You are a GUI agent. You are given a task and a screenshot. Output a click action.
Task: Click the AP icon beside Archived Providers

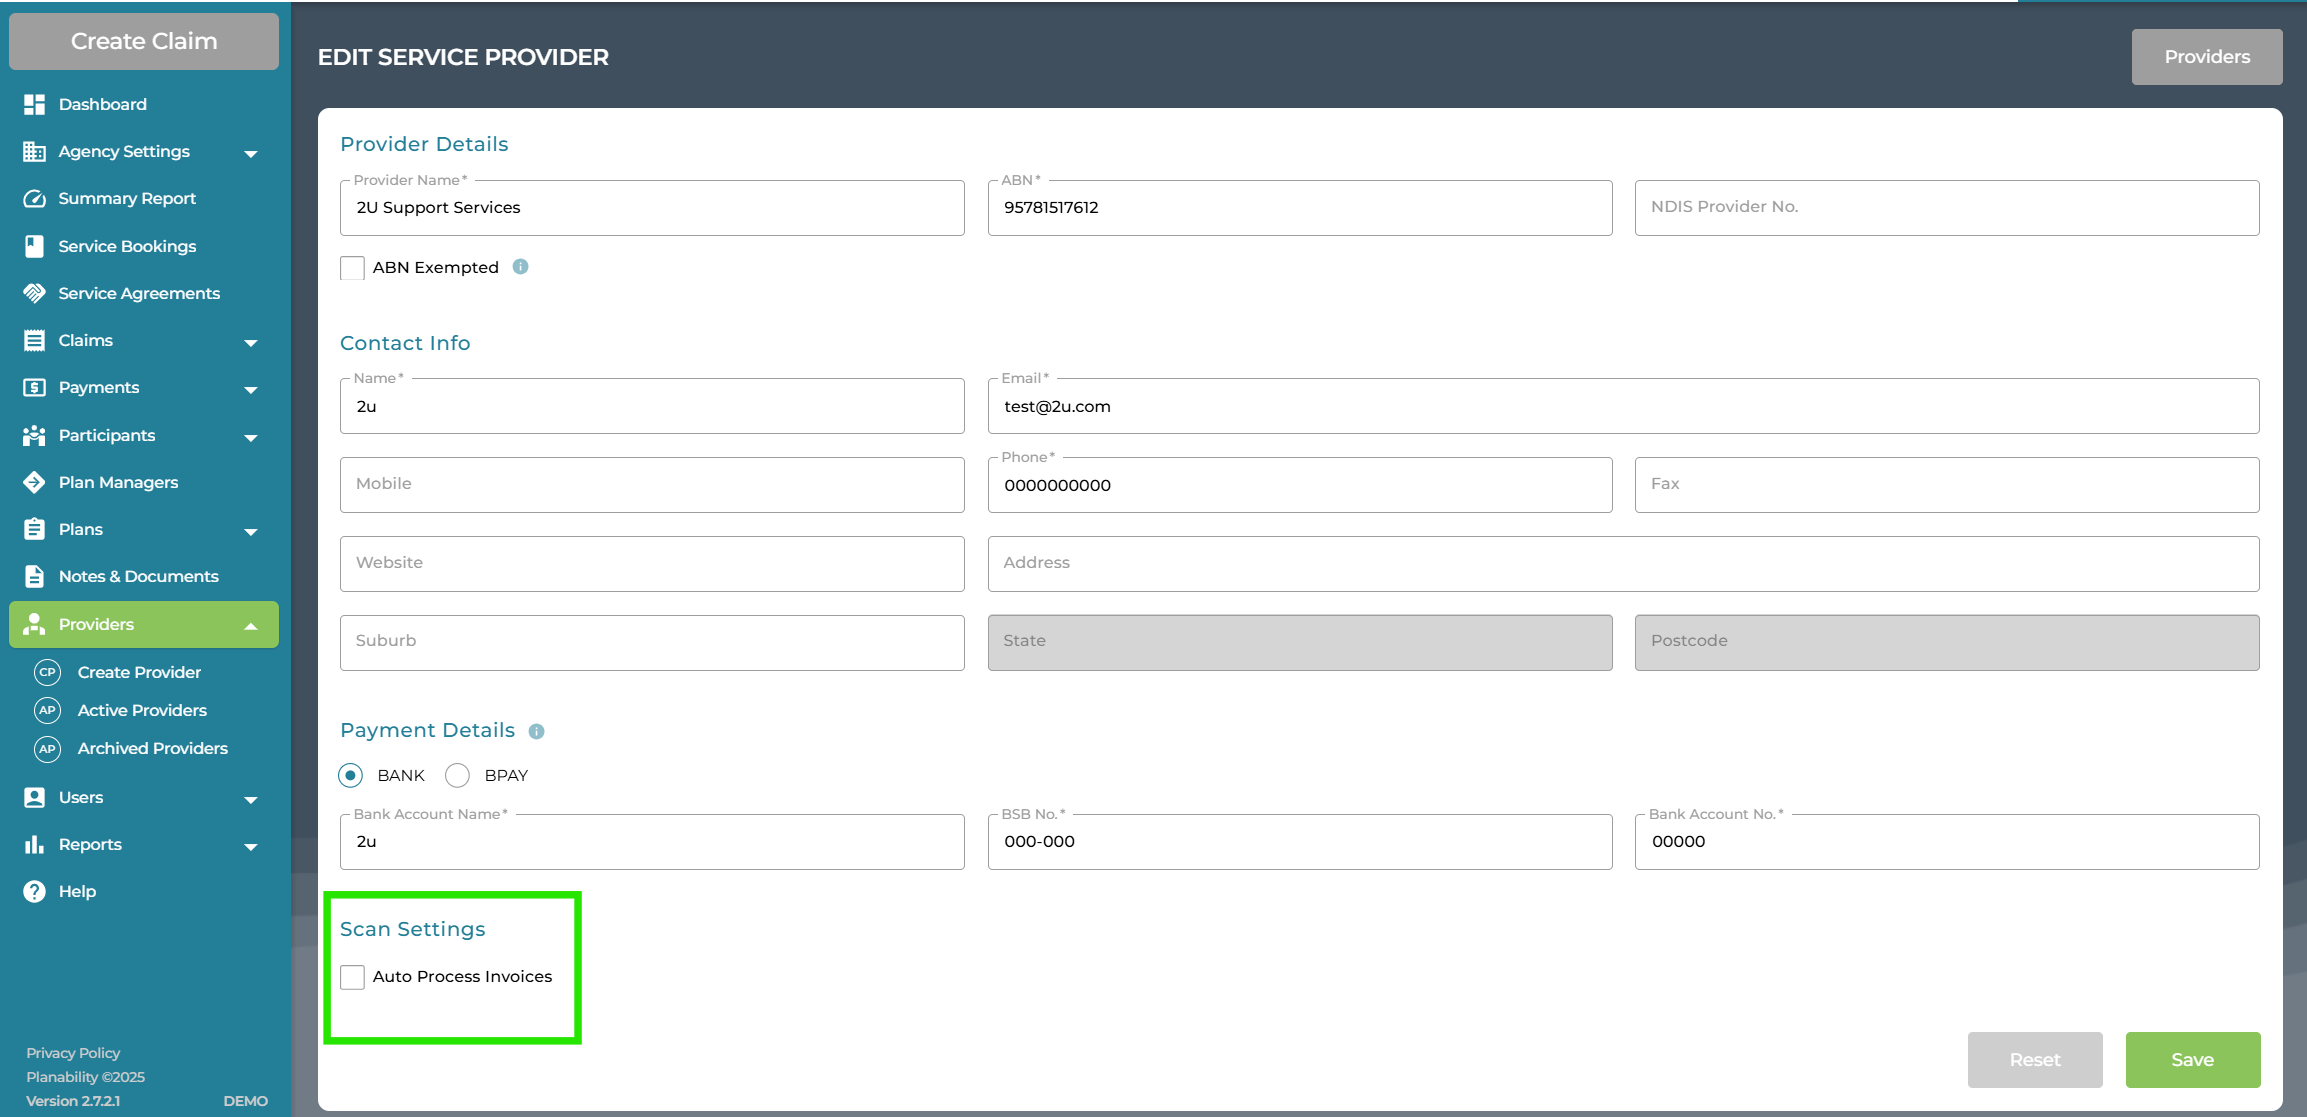pos(47,748)
